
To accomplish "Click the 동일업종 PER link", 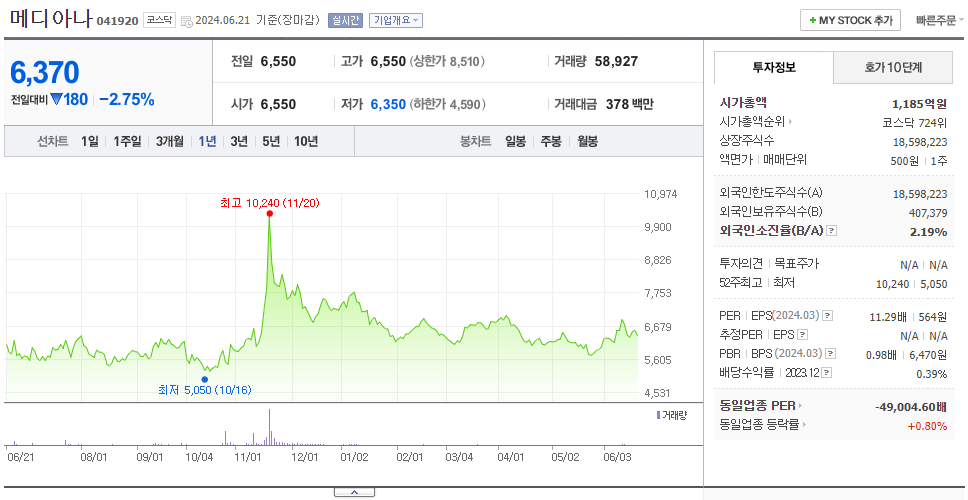I will click(757, 406).
